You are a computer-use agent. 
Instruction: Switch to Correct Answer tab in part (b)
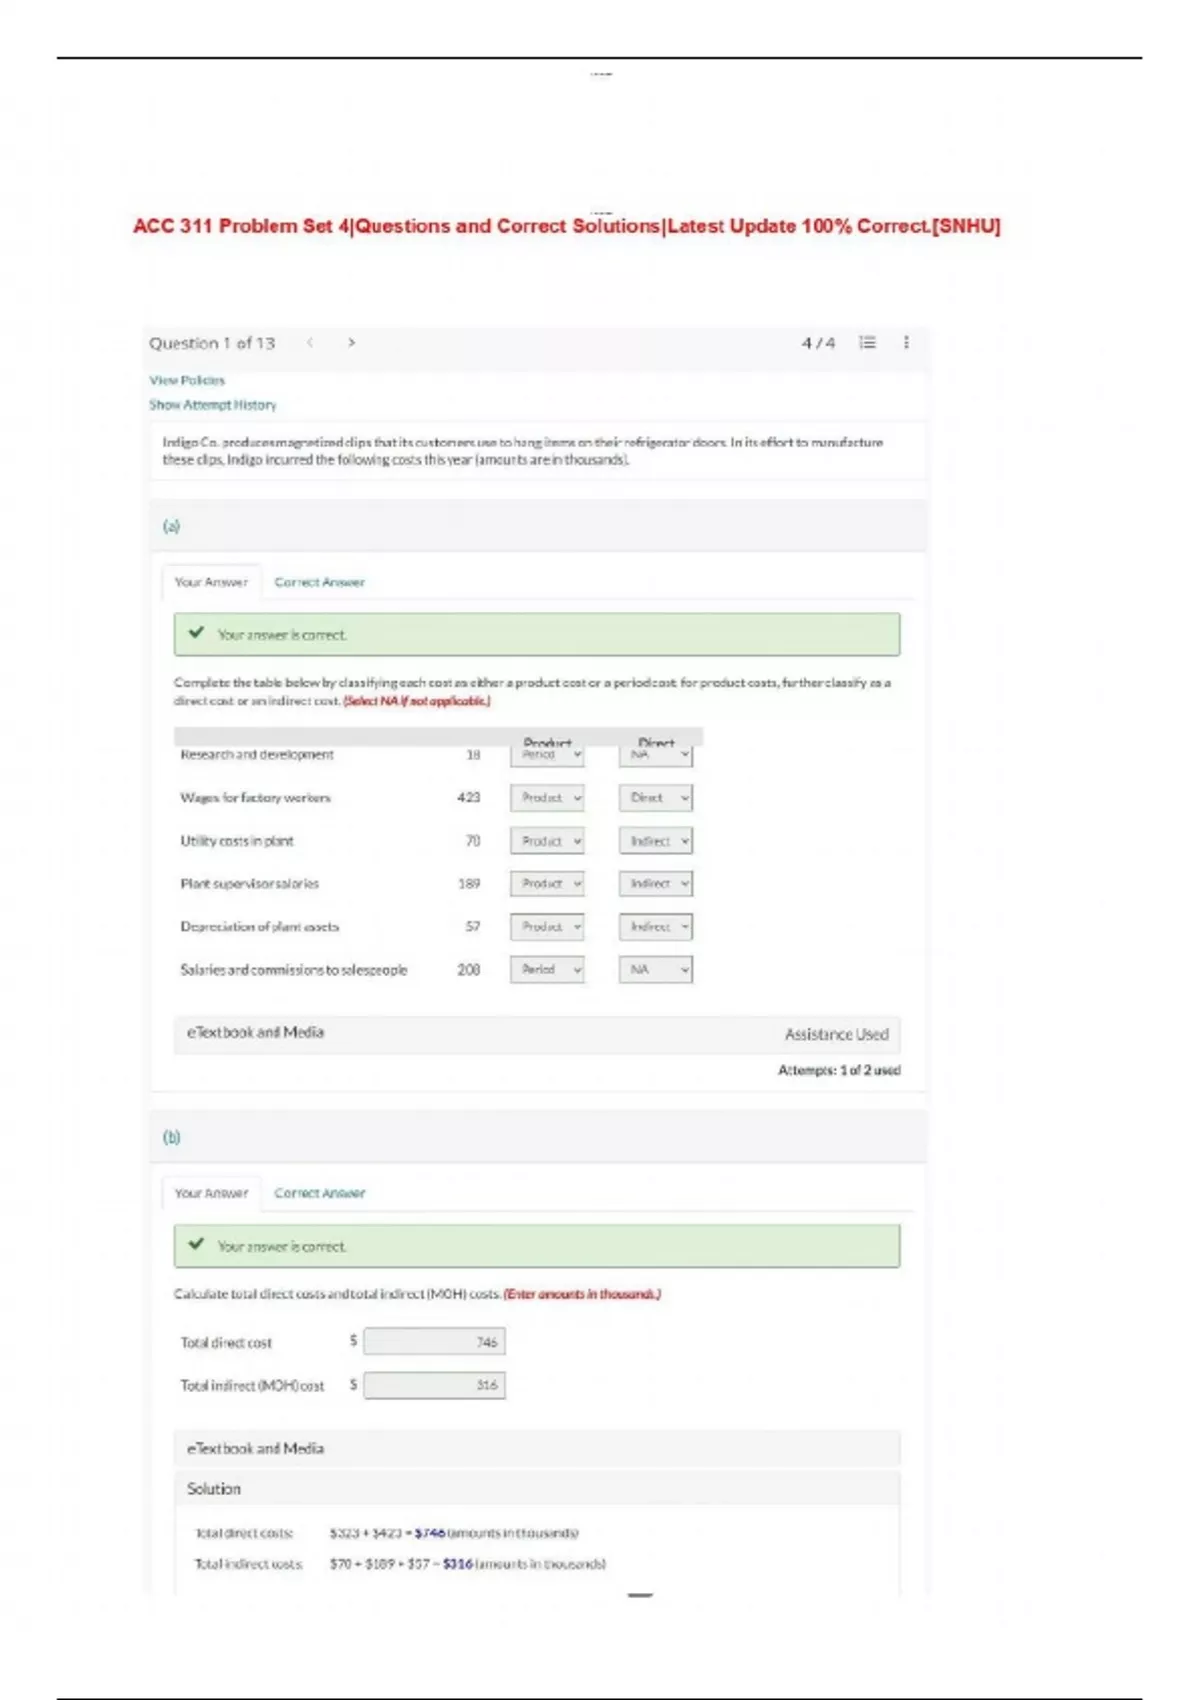tap(319, 1193)
